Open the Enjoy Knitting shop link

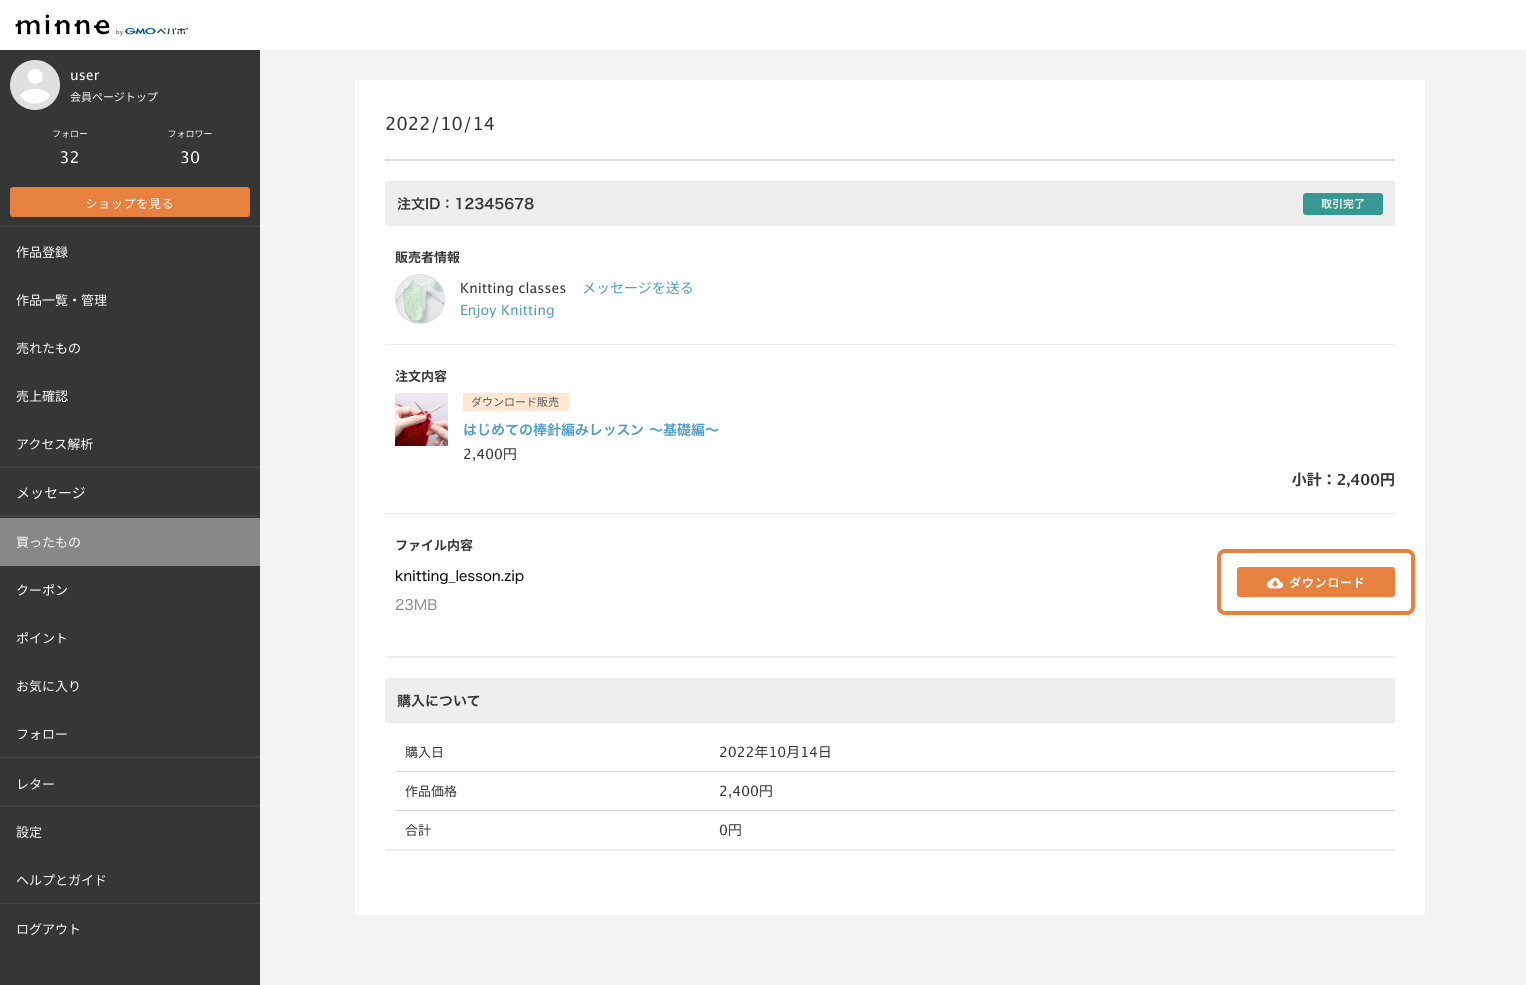pos(507,310)
